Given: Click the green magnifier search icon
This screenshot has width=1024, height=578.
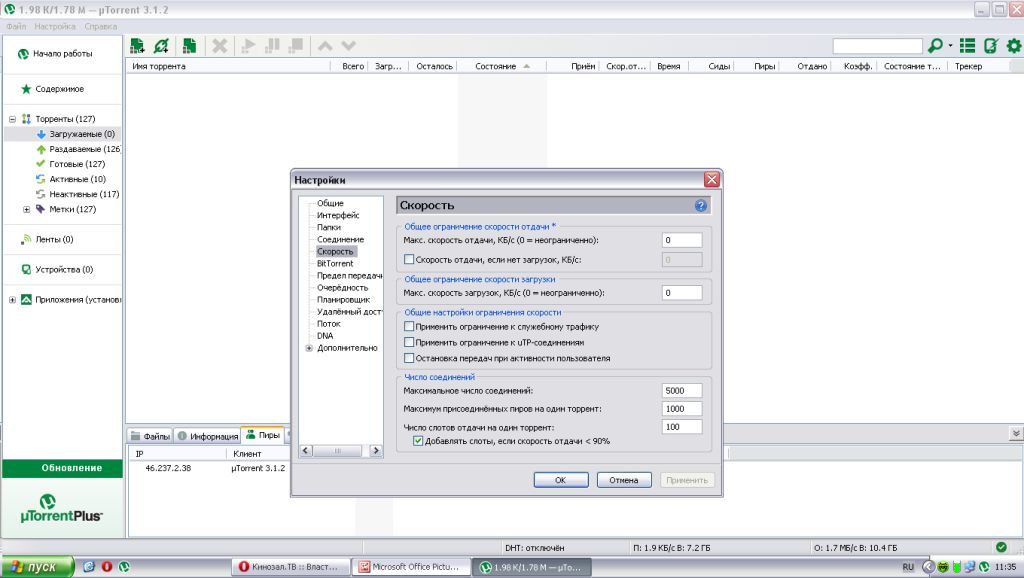Looking at the screenshot, I should [x=935, y=46].
